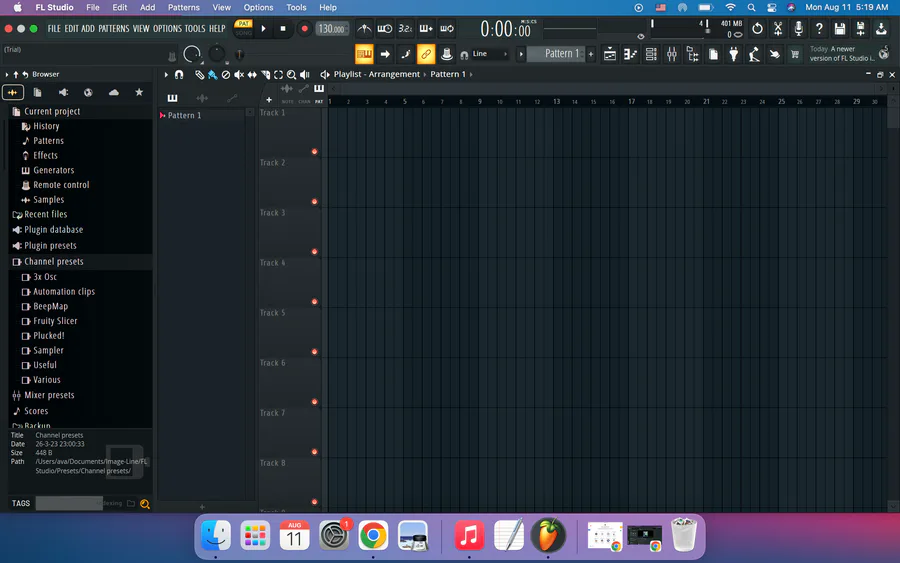Click the 130.000 tempo field

tap(332, 29)
